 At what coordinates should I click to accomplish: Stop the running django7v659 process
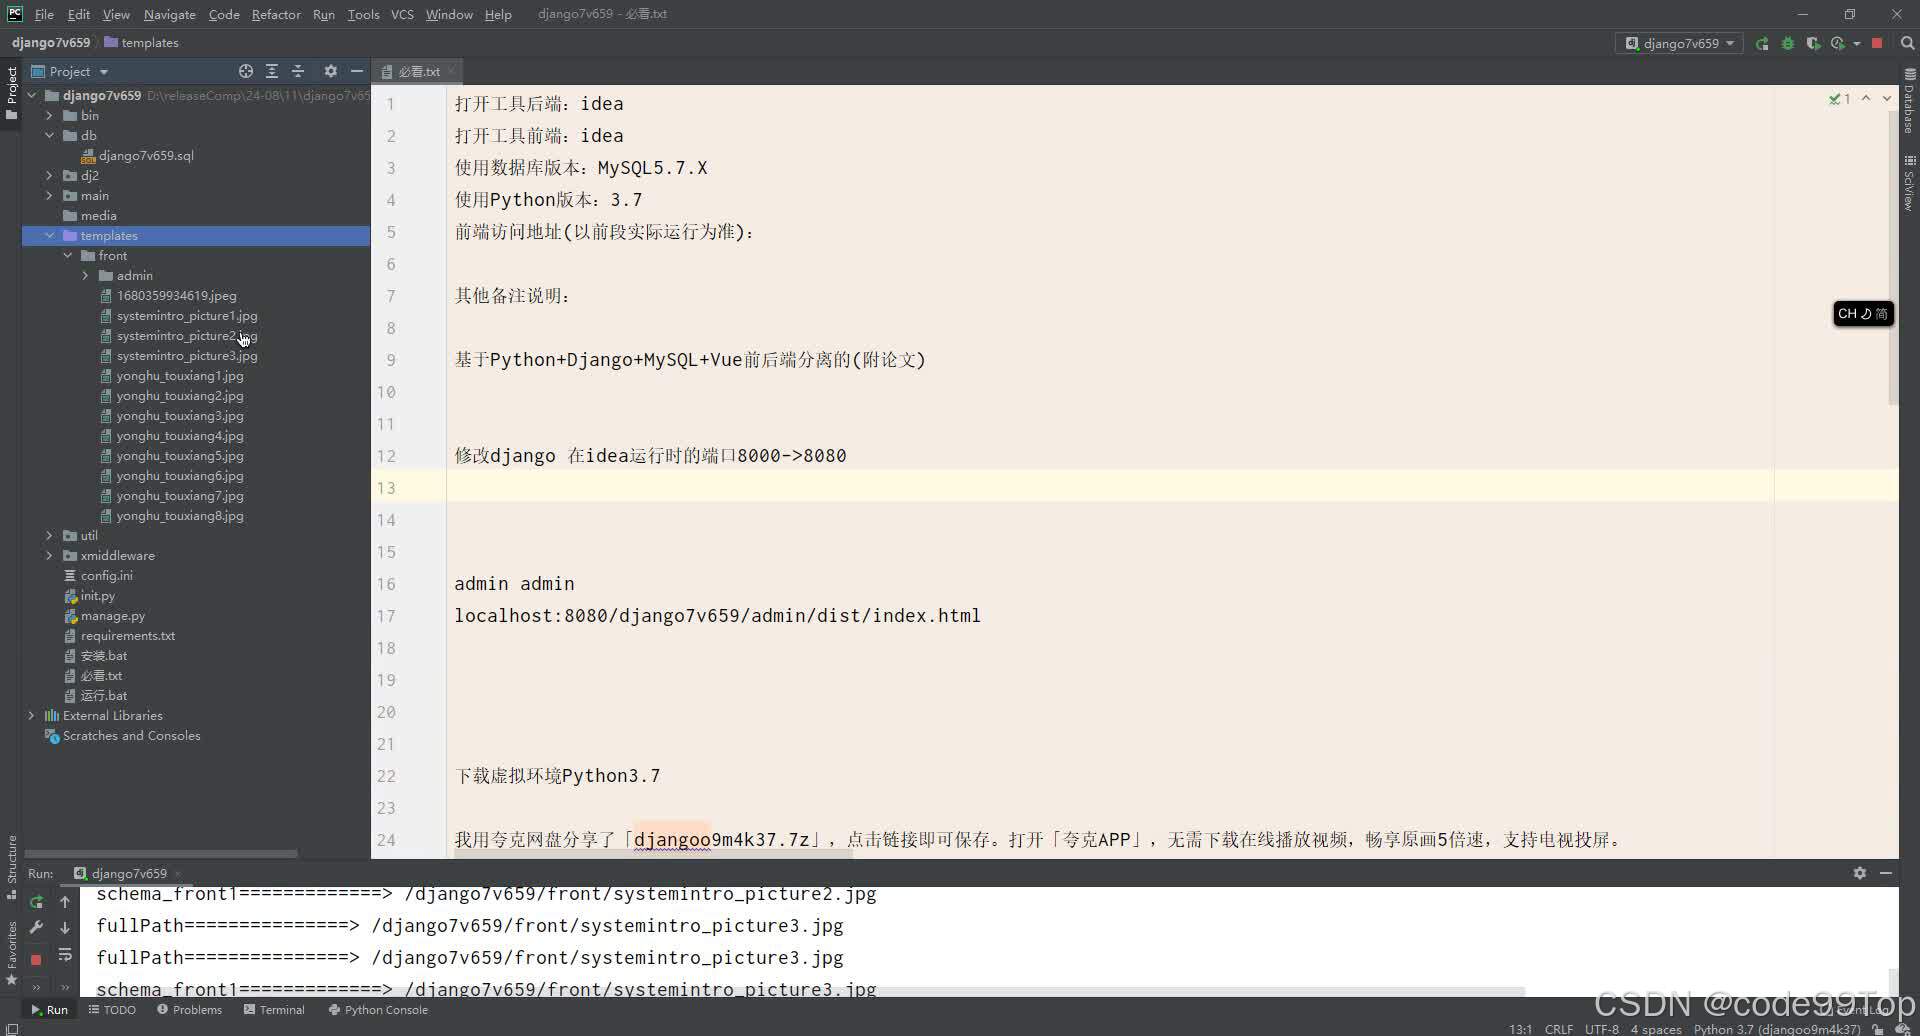tap(1878, 43)
